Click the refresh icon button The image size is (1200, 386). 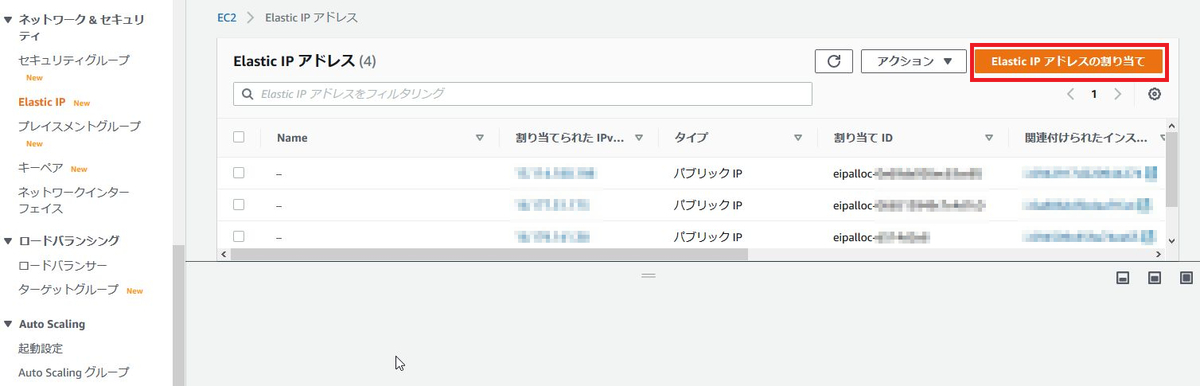pos(833,61)
